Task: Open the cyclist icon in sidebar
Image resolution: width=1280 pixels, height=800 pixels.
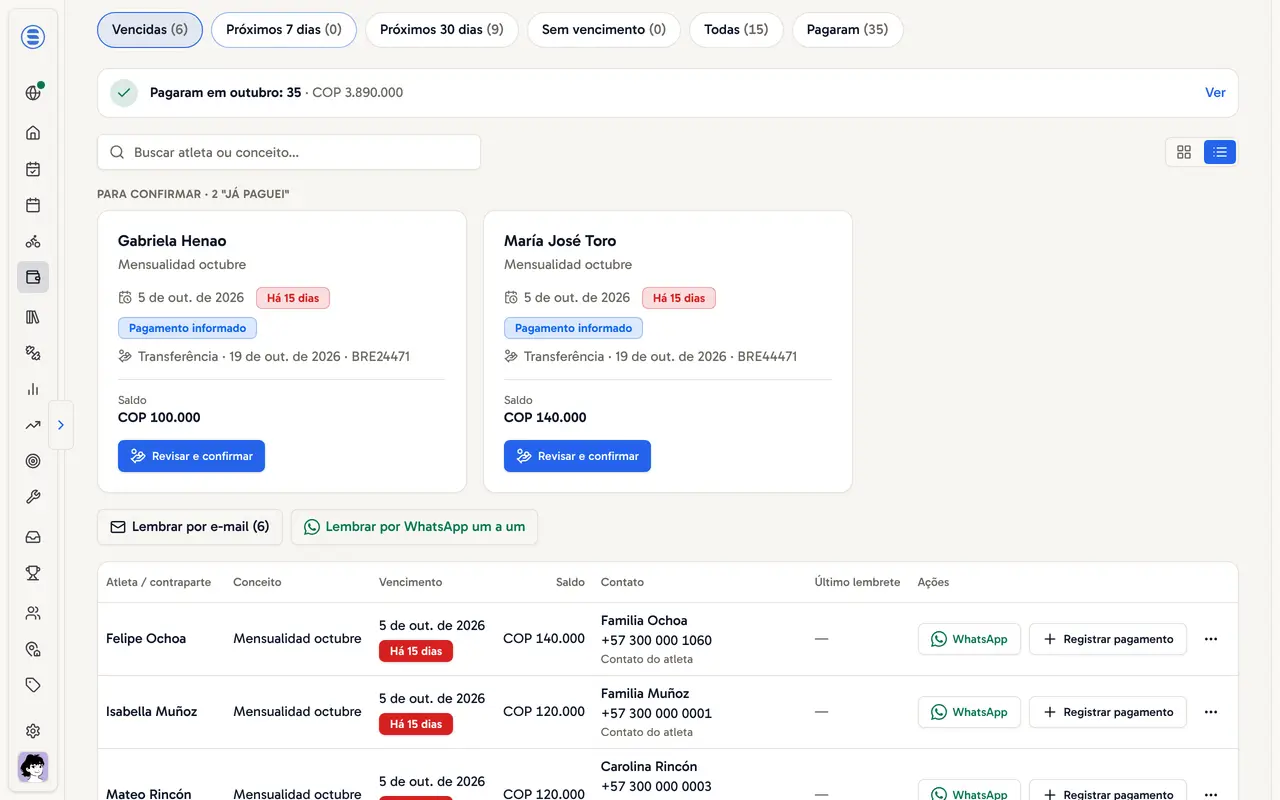Action: 33,241
